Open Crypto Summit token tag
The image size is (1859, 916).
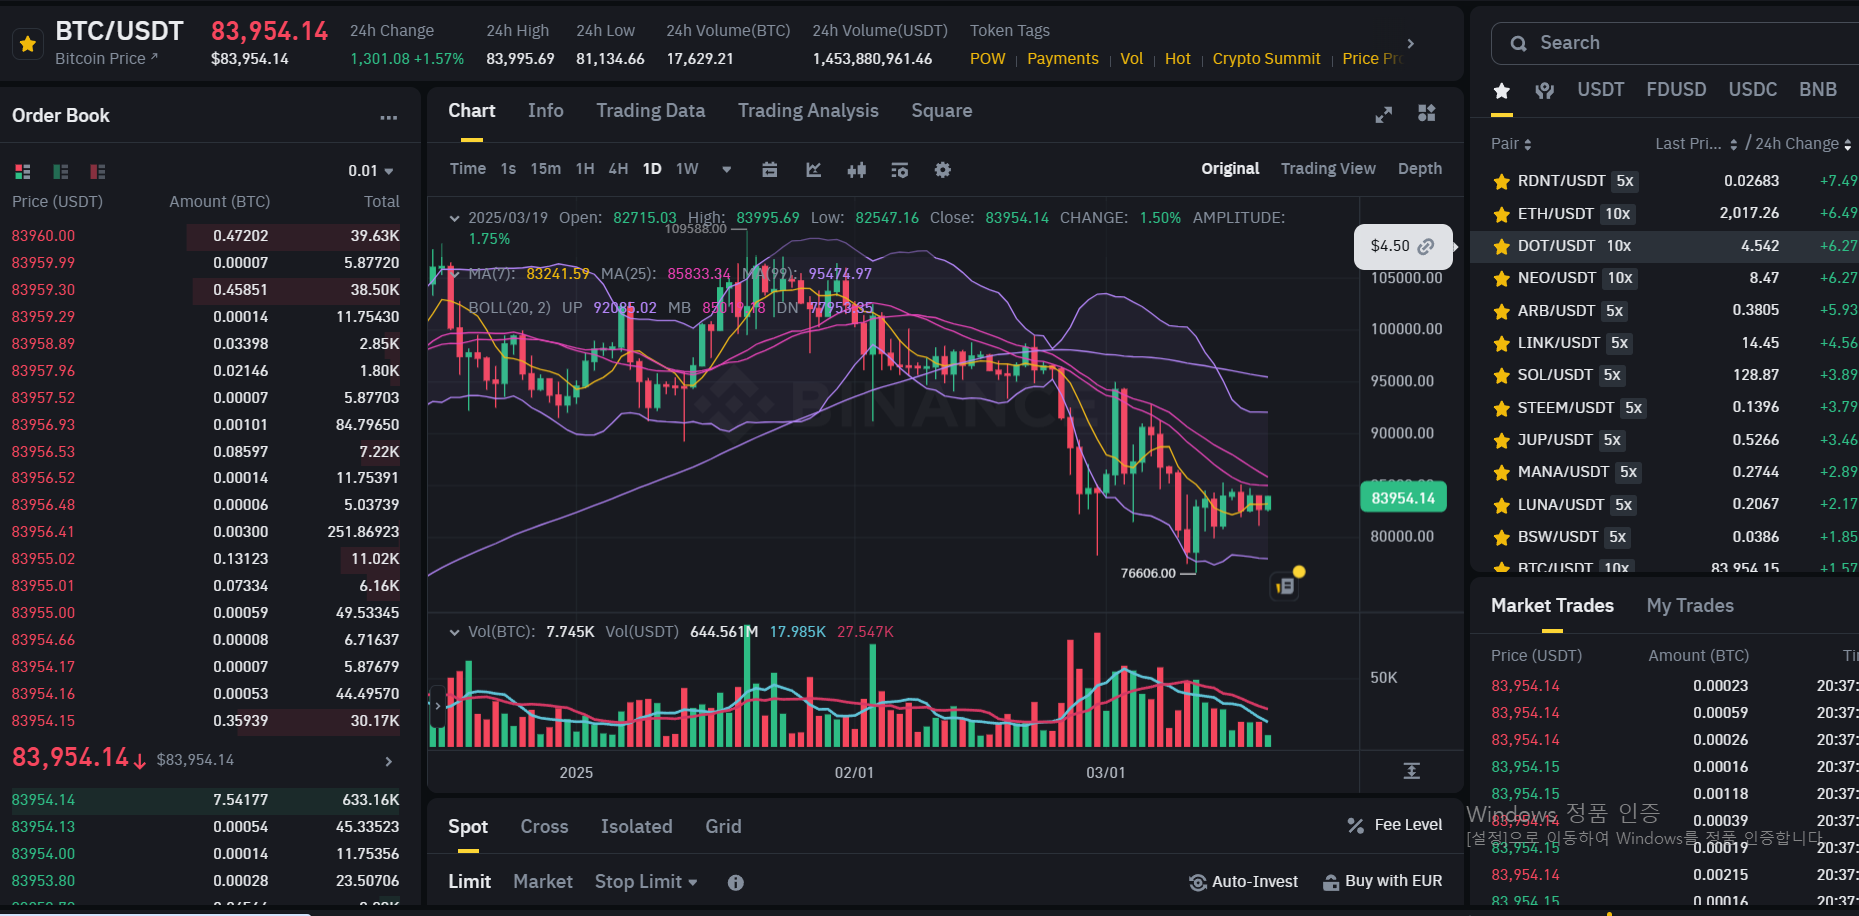(1267, 59)
